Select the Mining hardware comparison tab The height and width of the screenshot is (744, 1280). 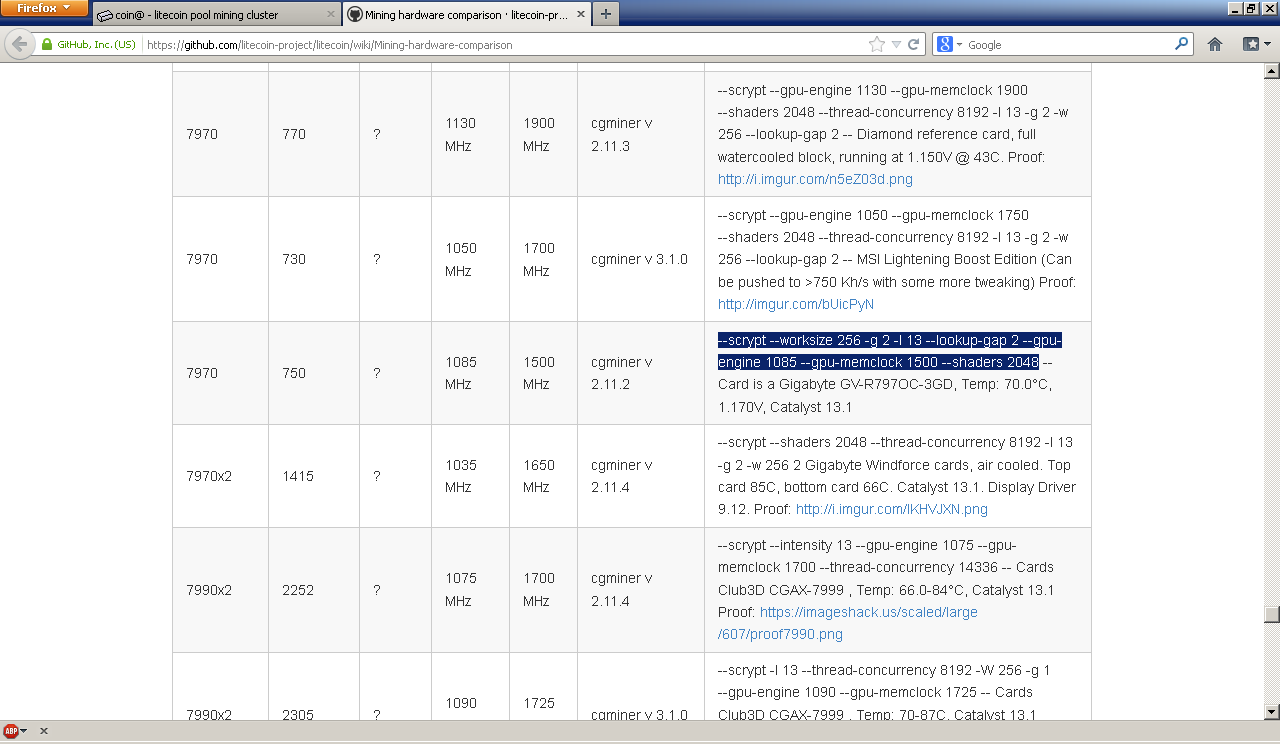click(x=466, y=15)
